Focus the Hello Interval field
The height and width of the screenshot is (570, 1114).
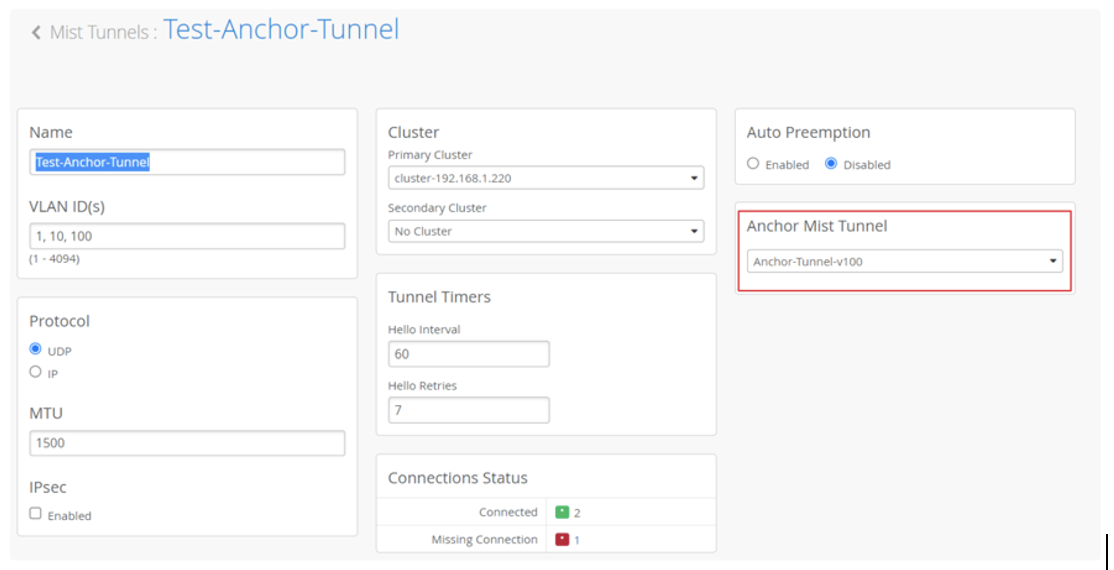[x=468, y=354]
